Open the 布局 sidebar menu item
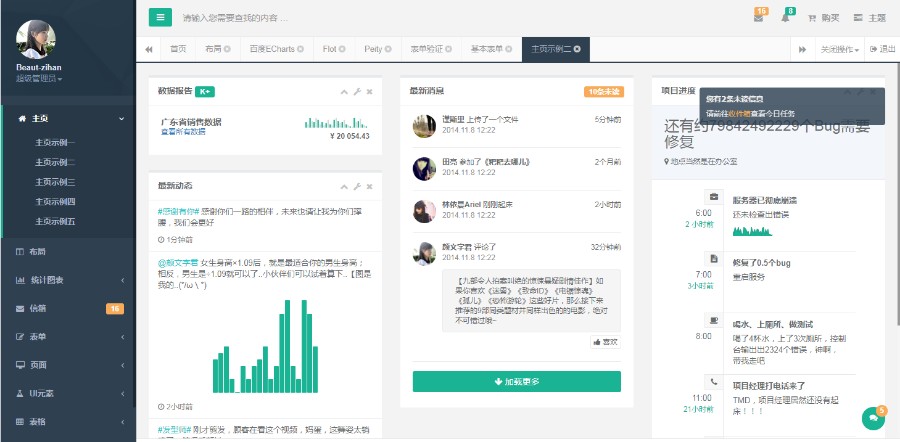900x442 pixels. click(68, 251)
